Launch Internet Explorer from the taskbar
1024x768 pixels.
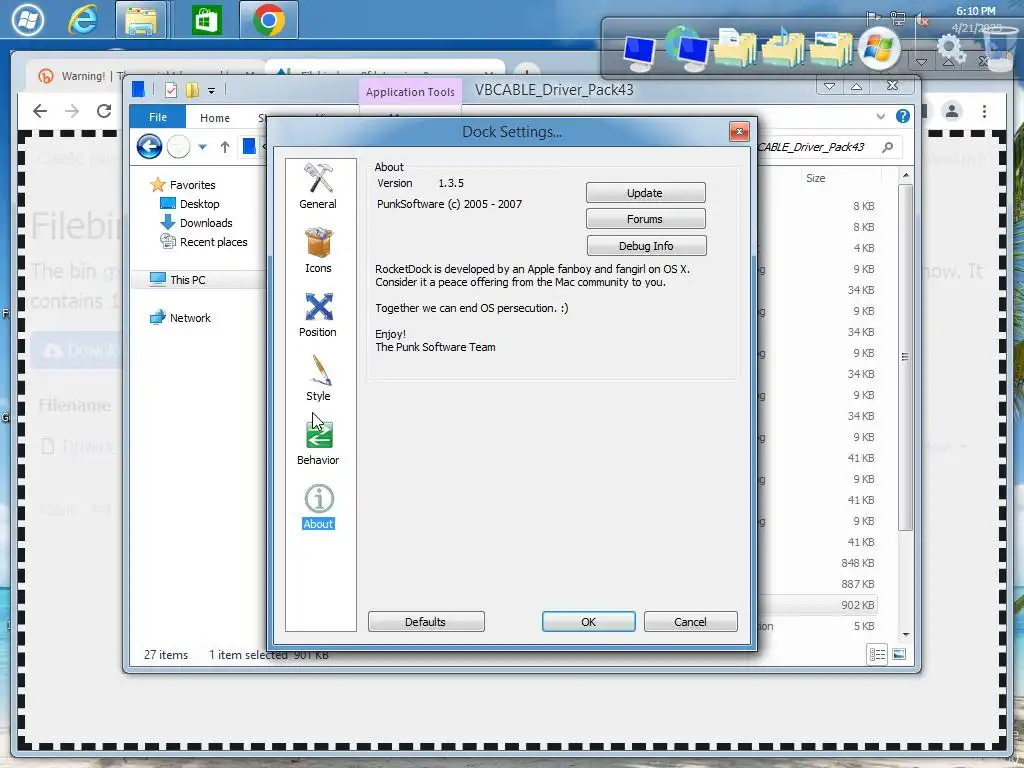tap(83, 20)
